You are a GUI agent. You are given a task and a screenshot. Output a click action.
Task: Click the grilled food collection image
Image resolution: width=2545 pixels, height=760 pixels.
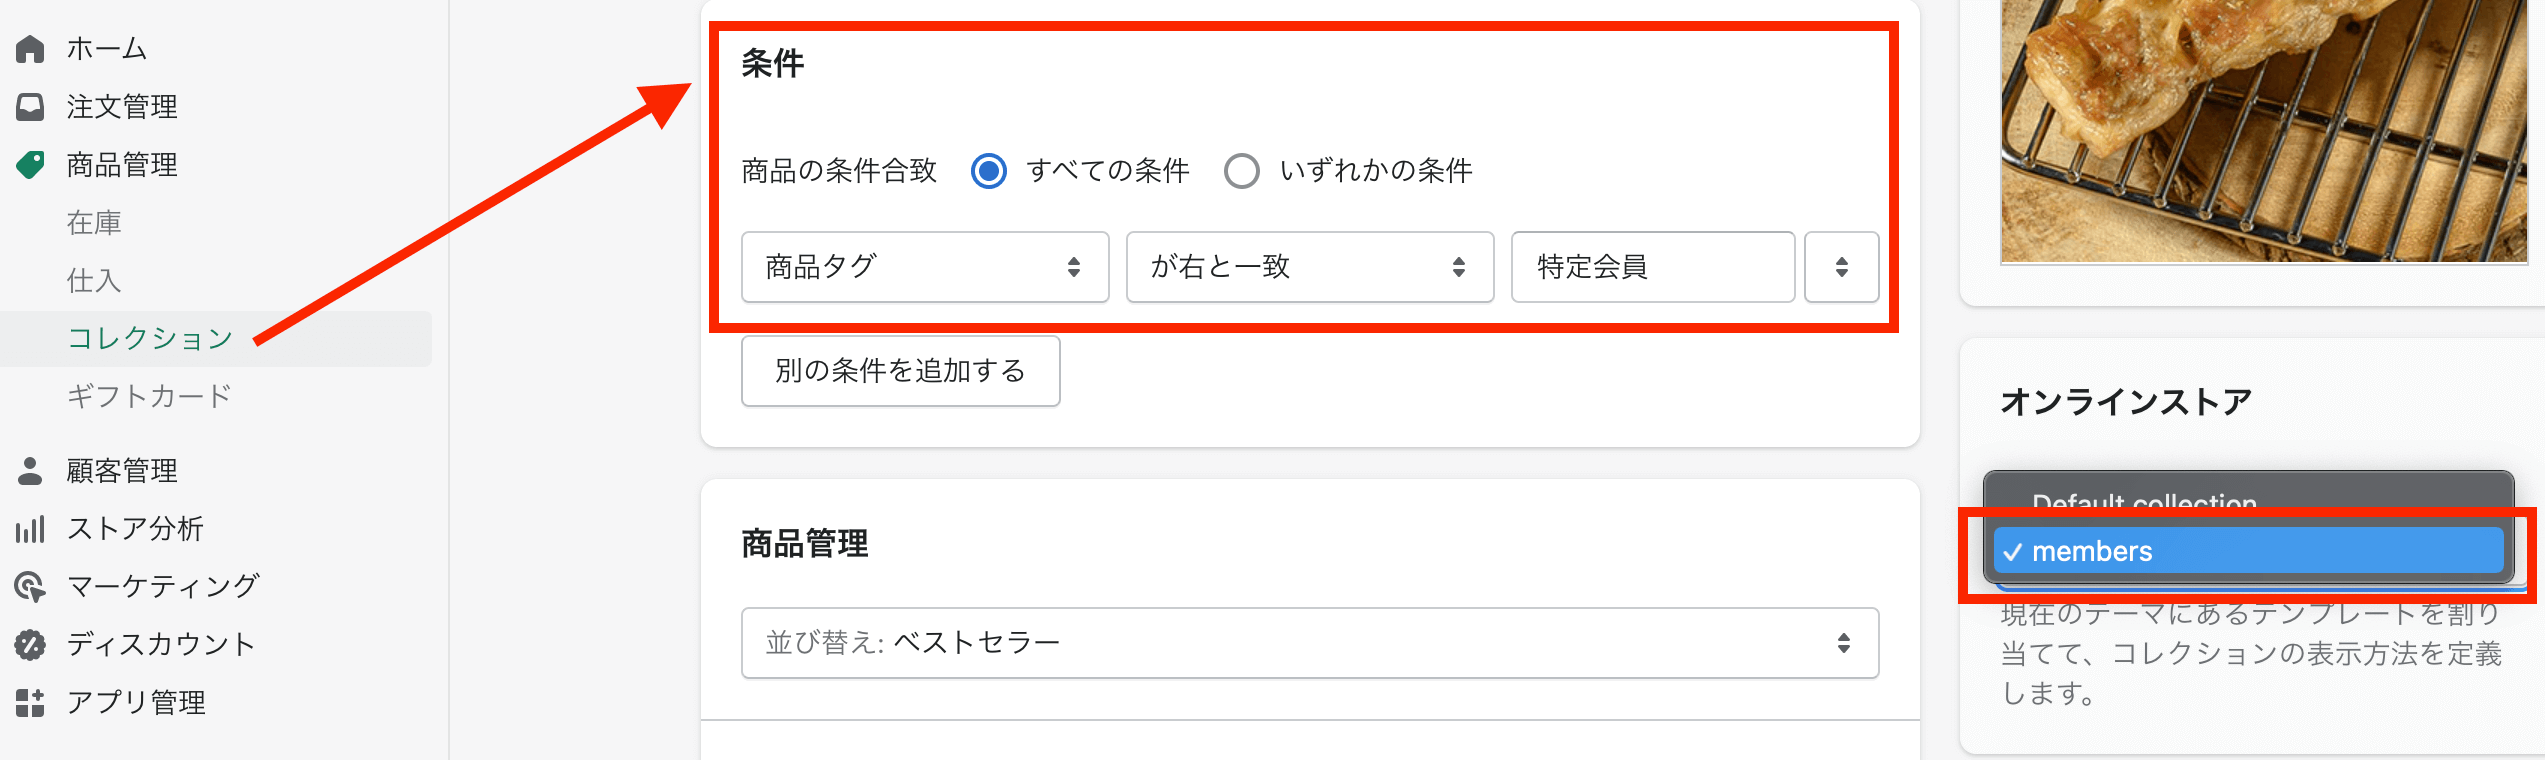(2263, 131)
